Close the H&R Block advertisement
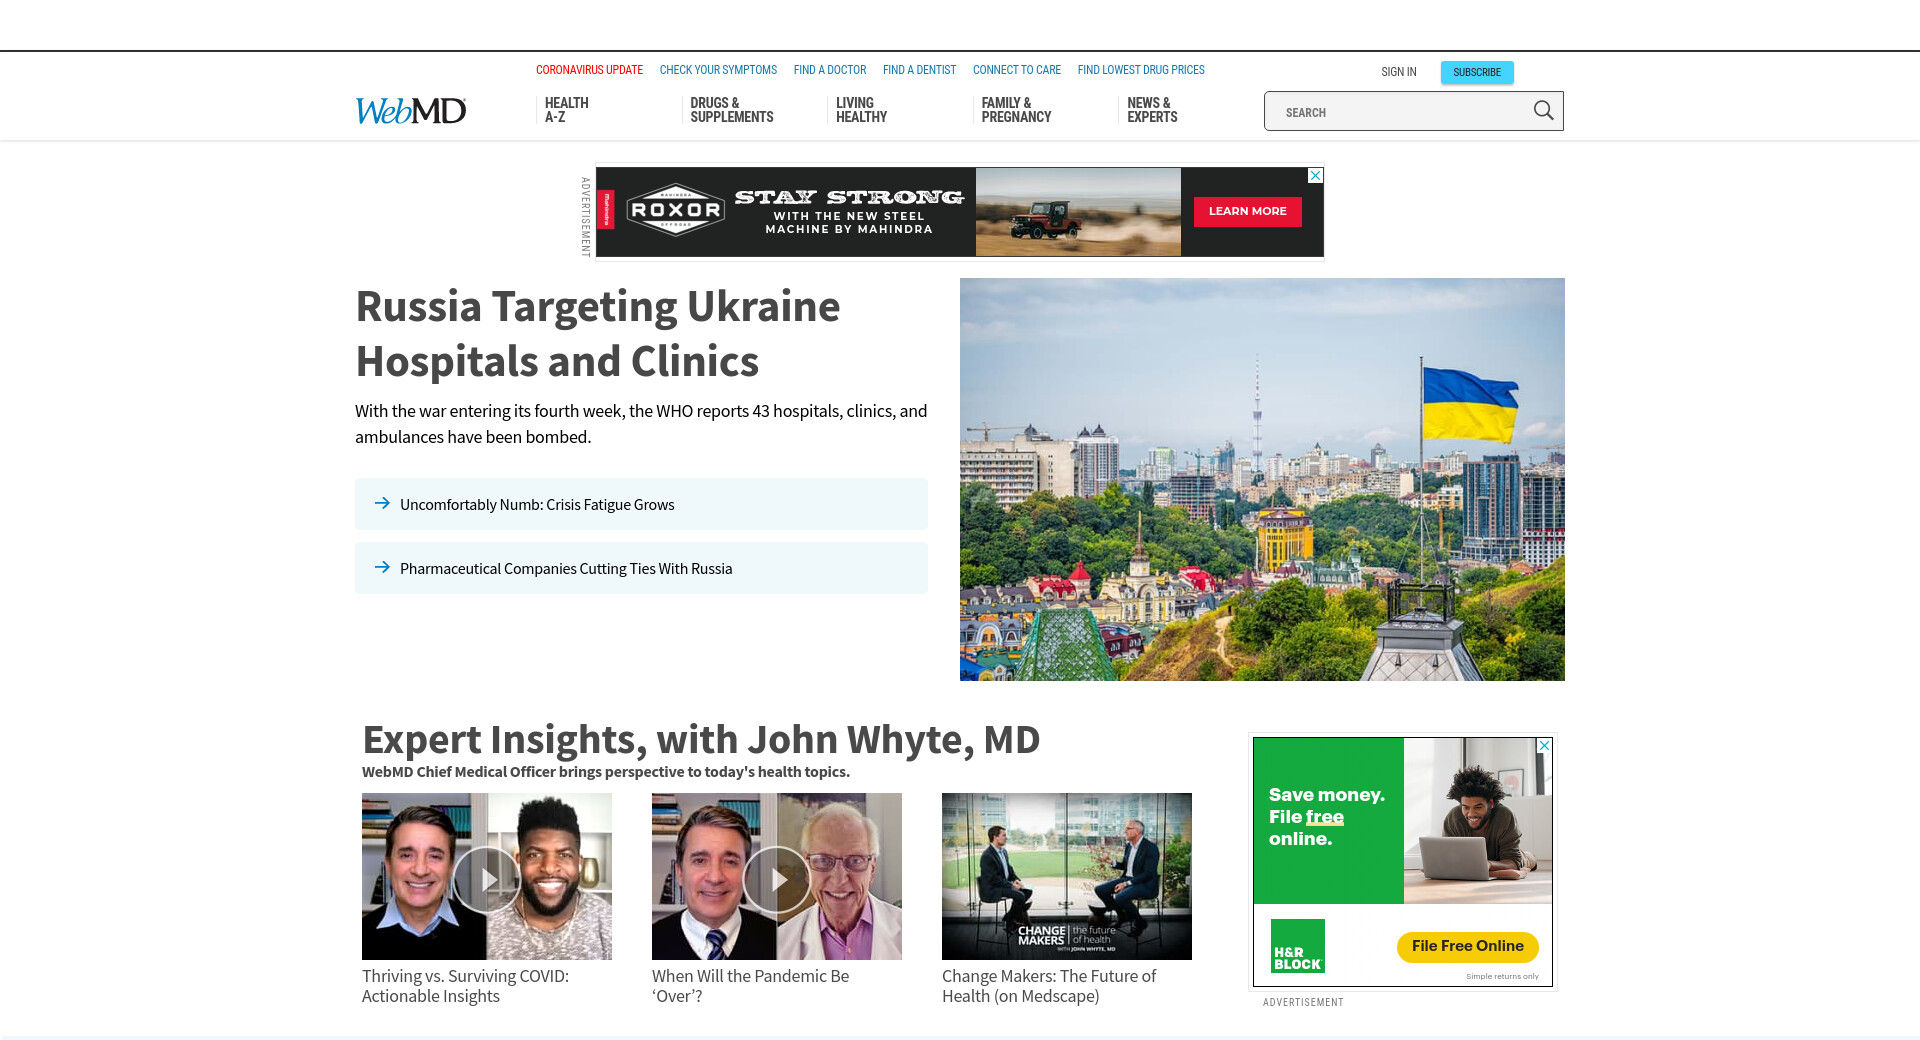 click(1544, 746)
